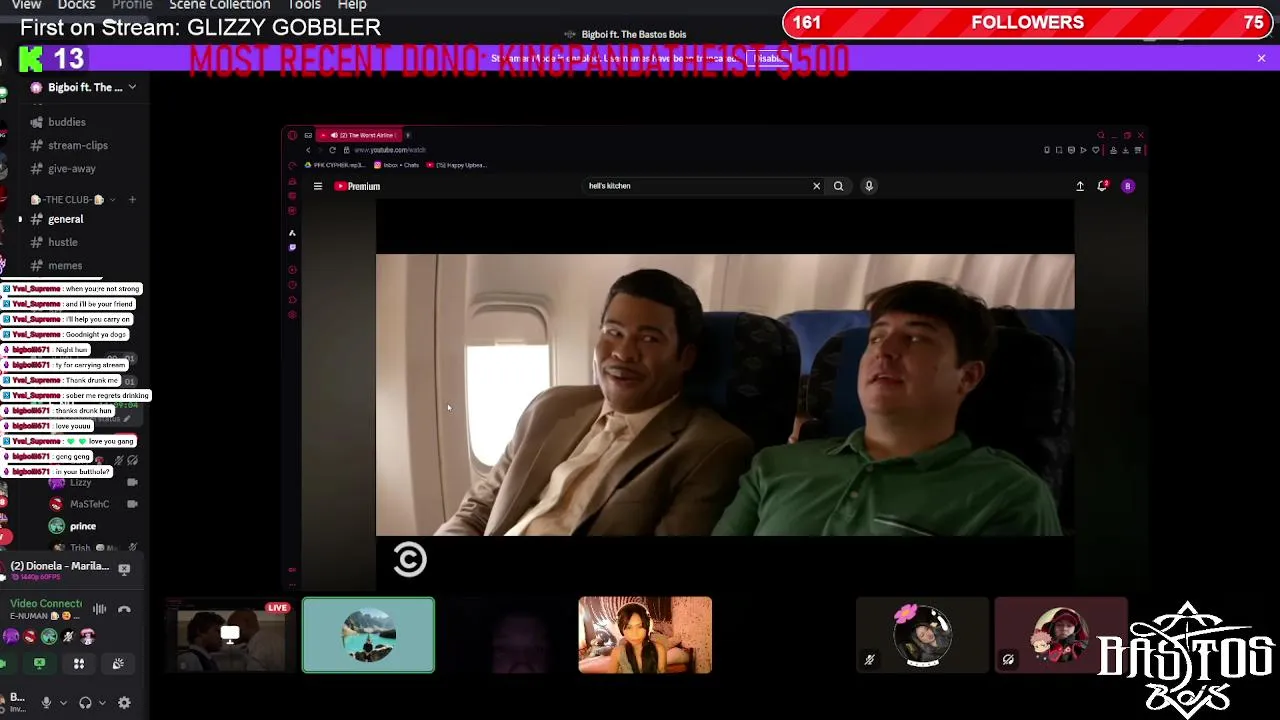The width and height of the screenshot is (1280, 720).
Task: Open the Profile menu
Action: coord(132,5)
